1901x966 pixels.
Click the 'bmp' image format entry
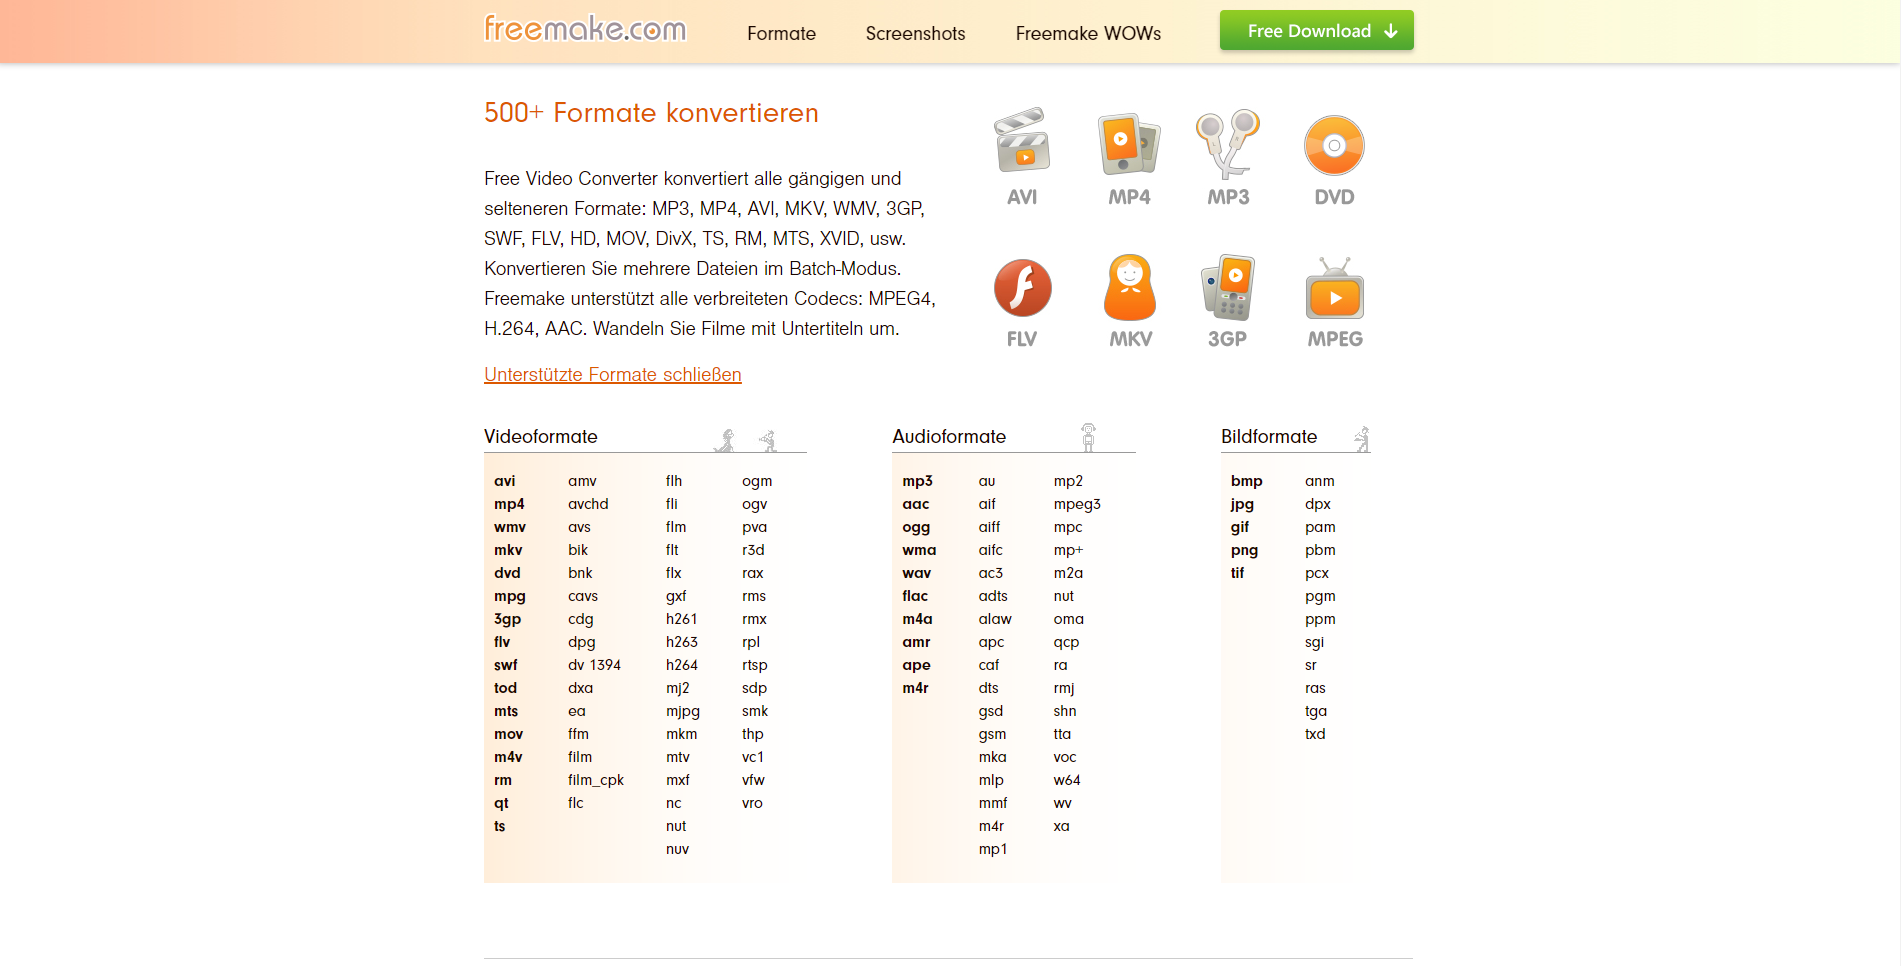(1246, 482)
